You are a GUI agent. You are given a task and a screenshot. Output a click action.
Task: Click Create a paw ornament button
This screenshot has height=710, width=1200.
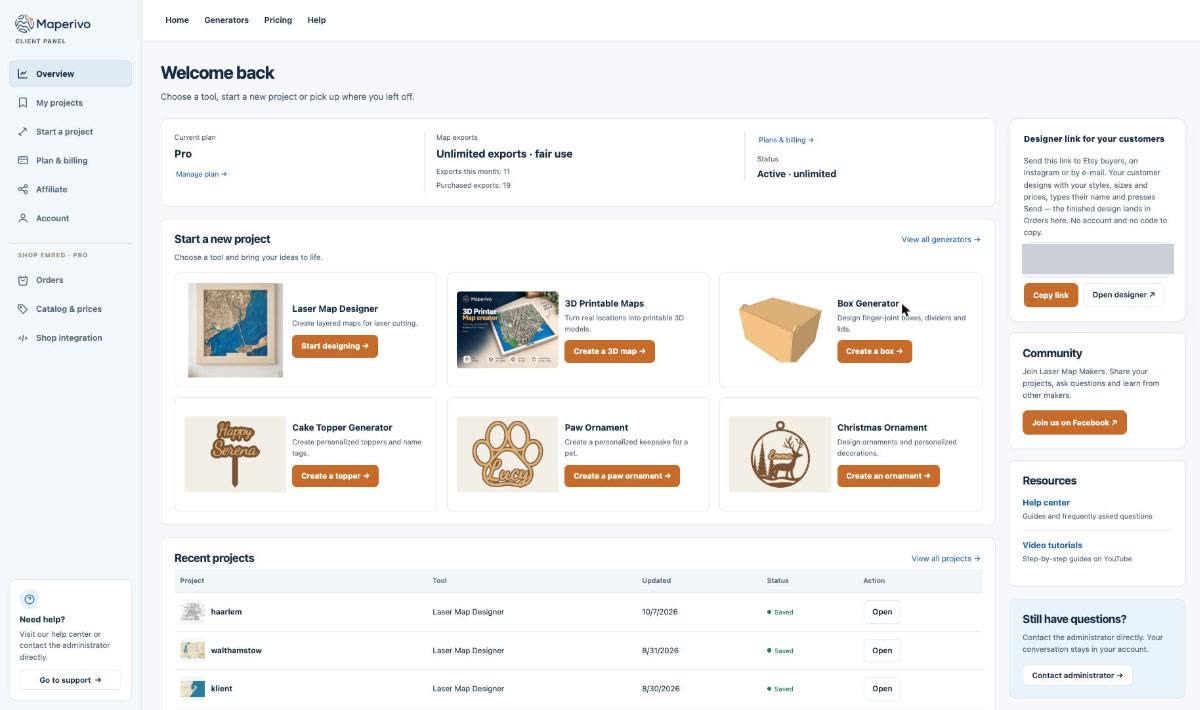coord(622,476)
